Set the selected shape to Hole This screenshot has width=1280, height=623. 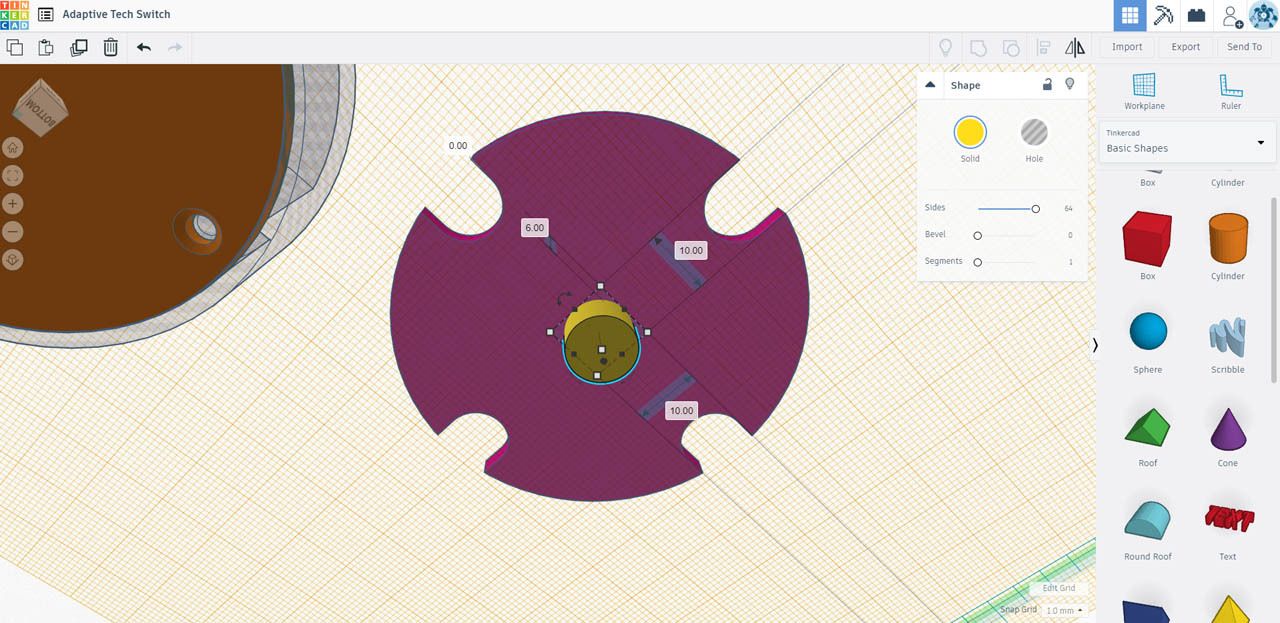[x=1034, y=131]
